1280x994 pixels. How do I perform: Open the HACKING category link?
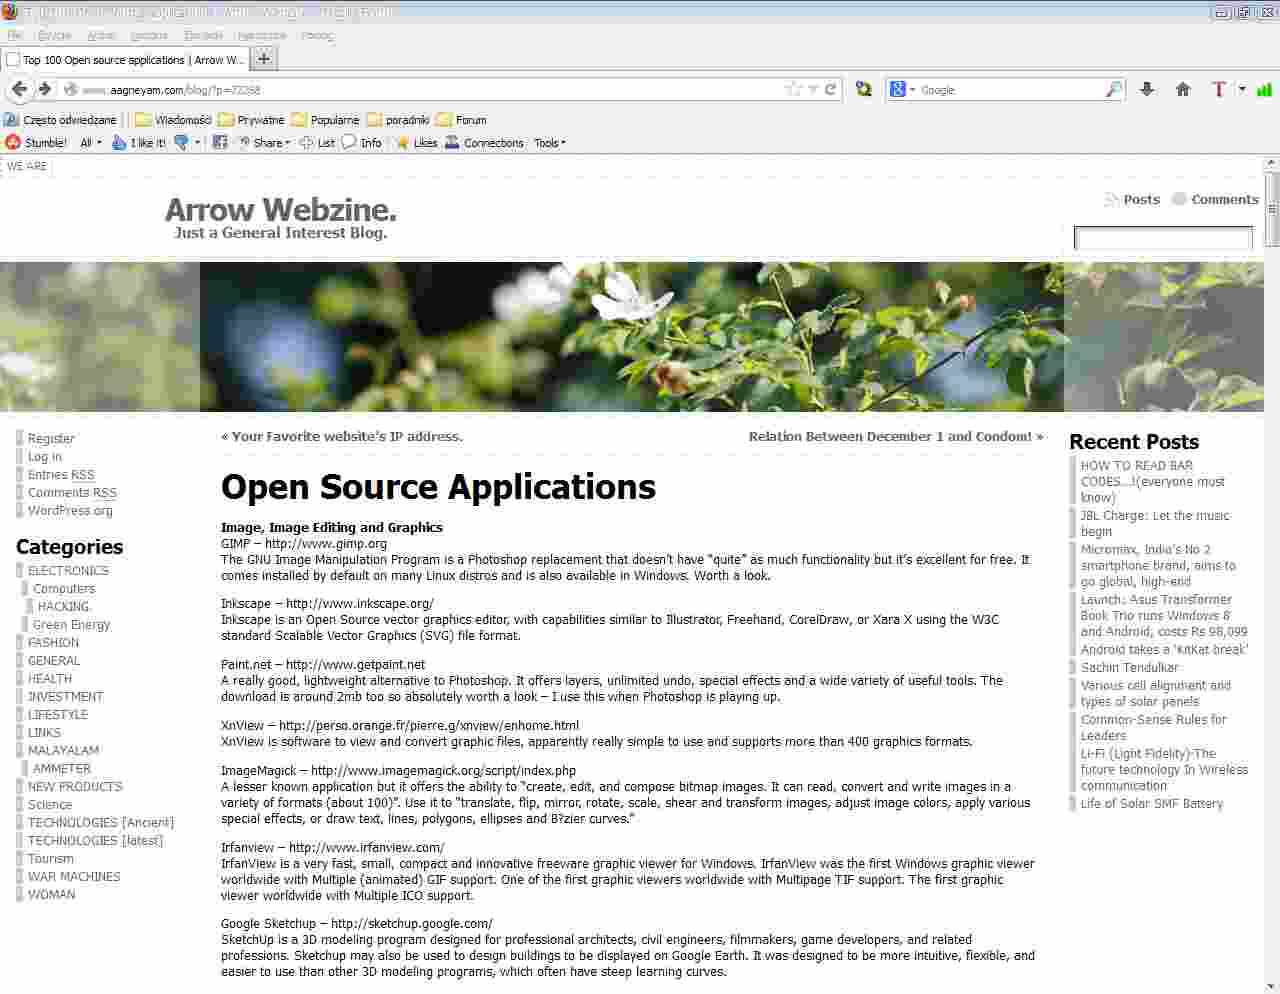[64, 606]
